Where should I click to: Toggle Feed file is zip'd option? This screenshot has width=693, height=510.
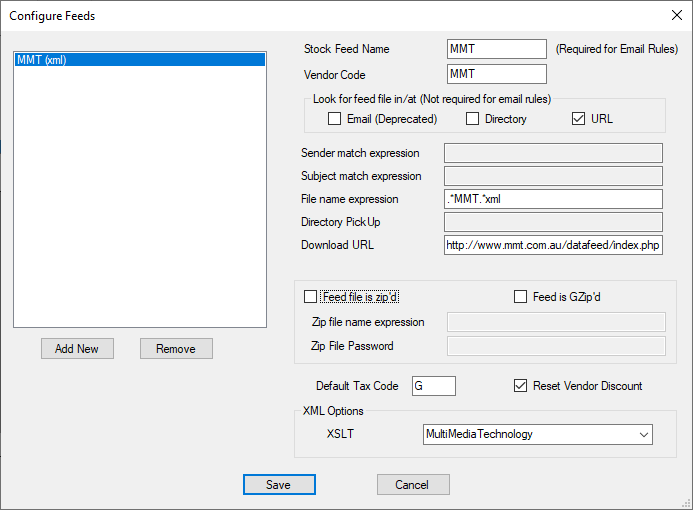[x=311, y=297]
